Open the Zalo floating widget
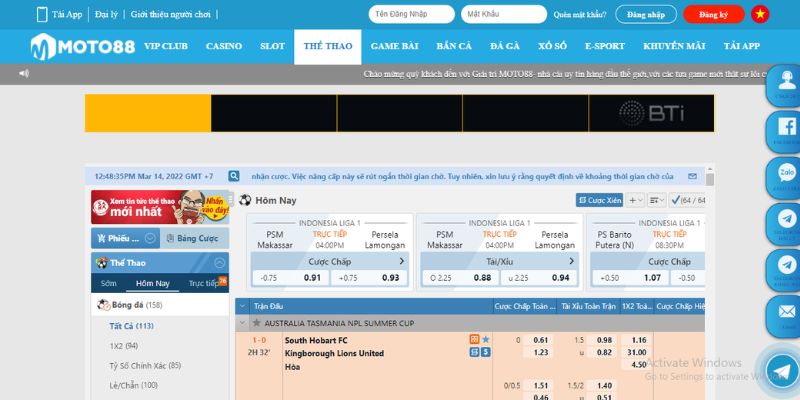Viewport: 800px width, 400px height. [x=785, y=178]
